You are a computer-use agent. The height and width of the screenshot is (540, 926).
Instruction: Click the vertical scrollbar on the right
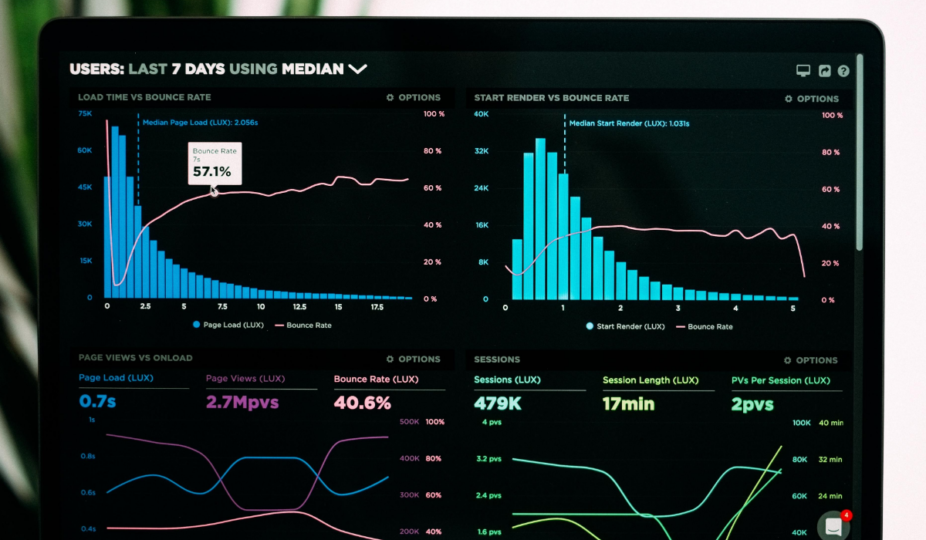pyautogui.click(x=860, y=150)
